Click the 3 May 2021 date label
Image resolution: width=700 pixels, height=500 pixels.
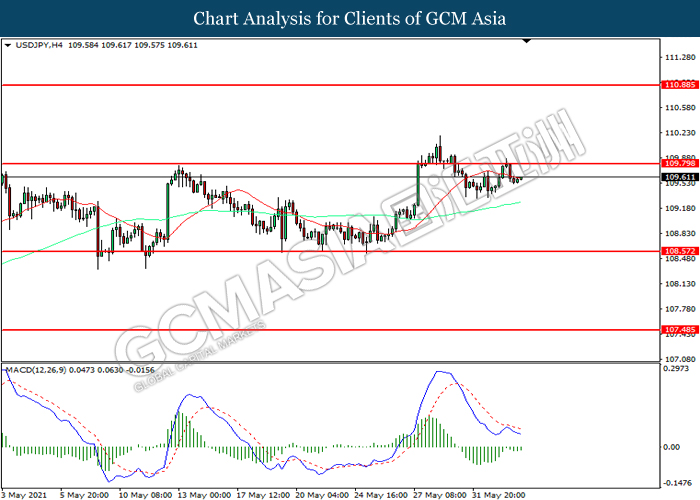click(x=26, y=494)
